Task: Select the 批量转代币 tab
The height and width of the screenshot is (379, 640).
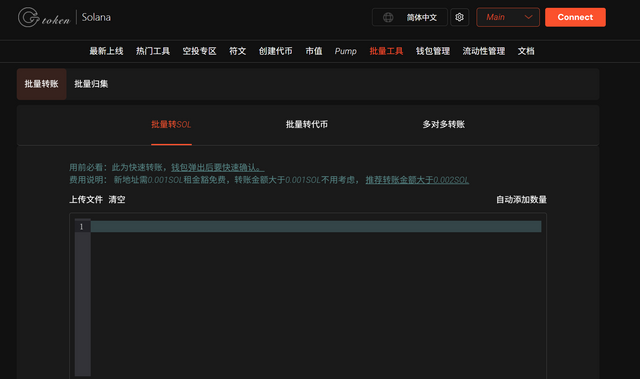Action: coord(307,124)
